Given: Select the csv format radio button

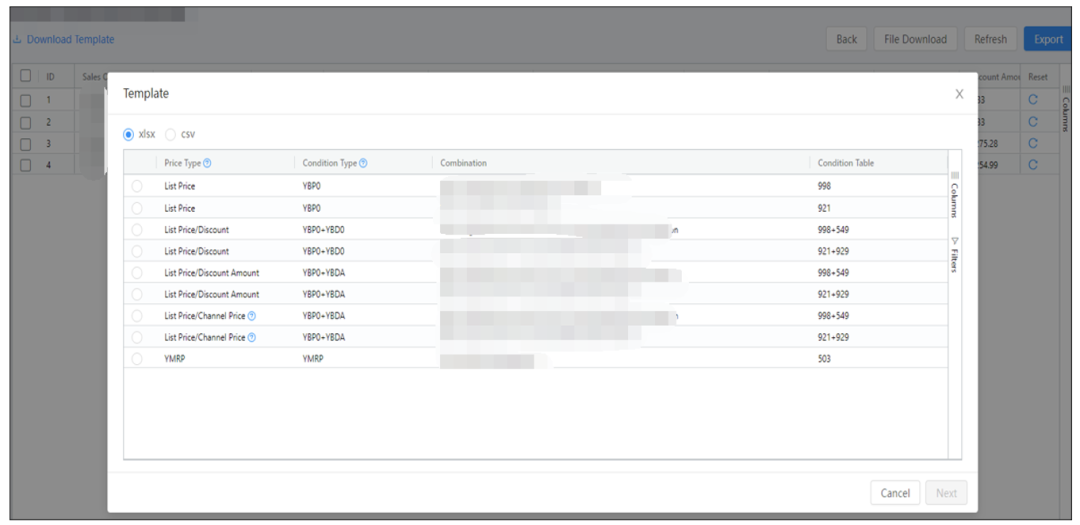Looking at the screenshot, I should (171, 134).
